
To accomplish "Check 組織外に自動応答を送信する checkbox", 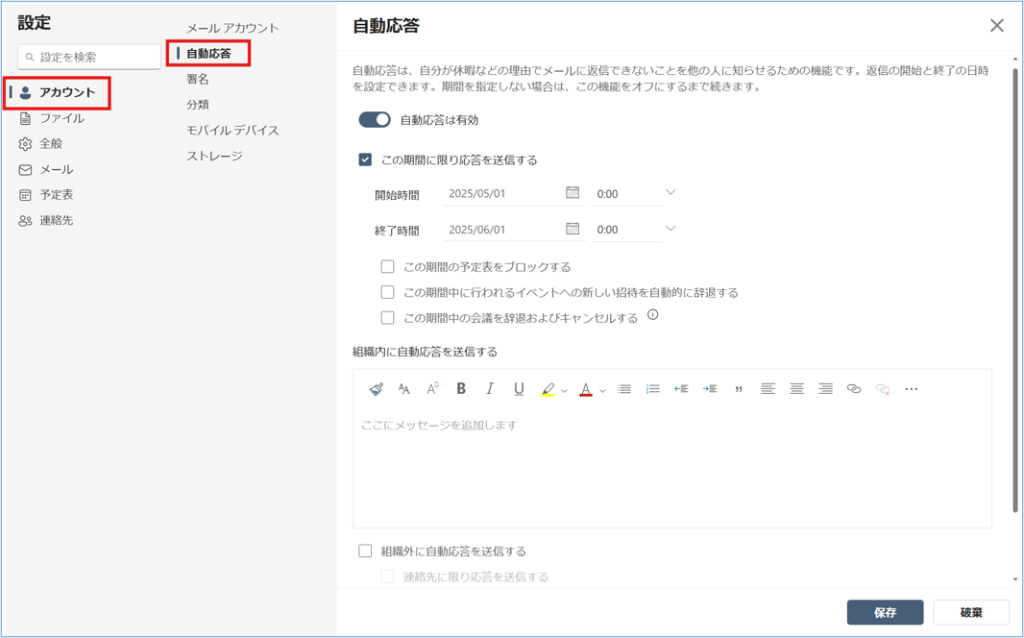I will [x=365, y=551].
